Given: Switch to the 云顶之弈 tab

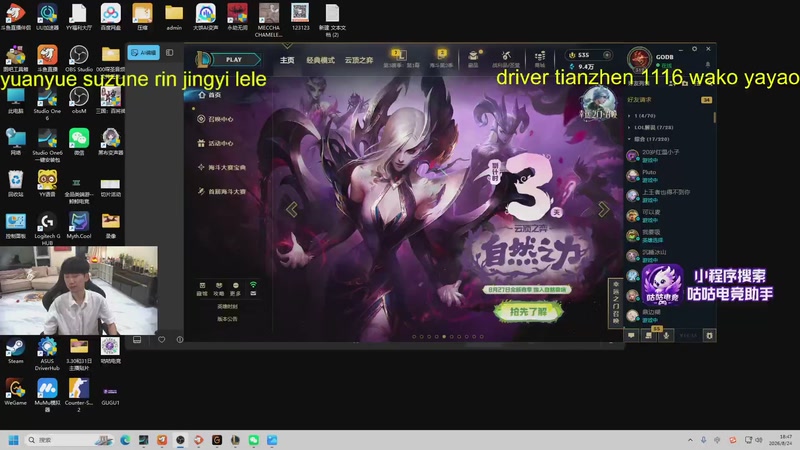Looking at the screenshot, I should click(x=359, y=60).
